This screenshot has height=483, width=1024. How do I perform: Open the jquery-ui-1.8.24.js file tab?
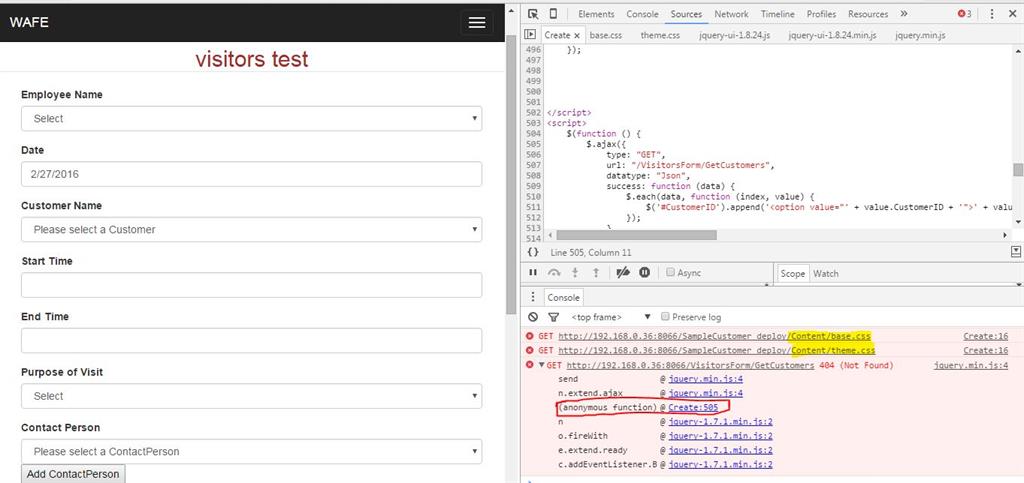click(x=734, y=35)
